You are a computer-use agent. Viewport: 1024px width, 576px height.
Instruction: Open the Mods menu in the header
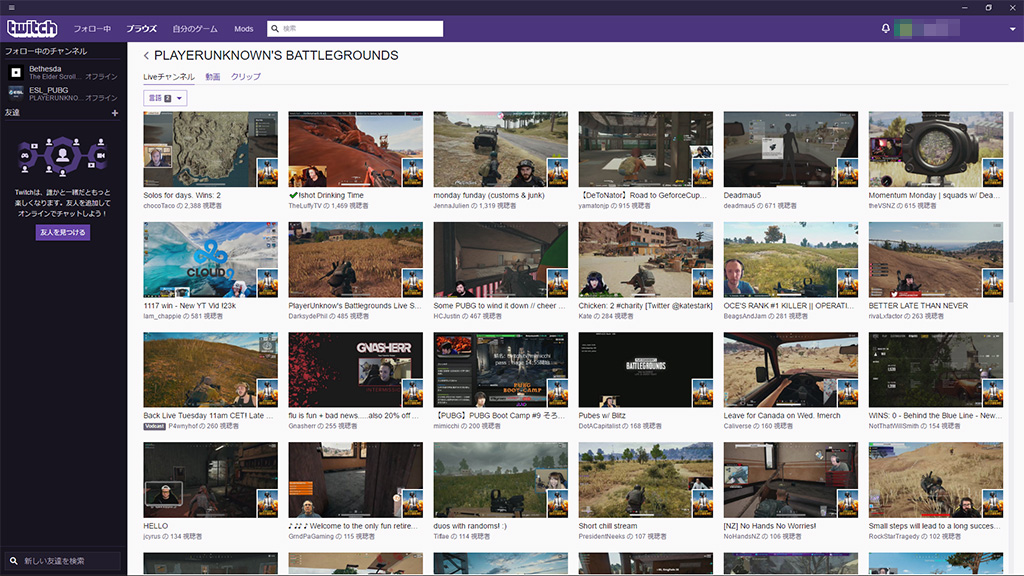[x=243, y=29]
